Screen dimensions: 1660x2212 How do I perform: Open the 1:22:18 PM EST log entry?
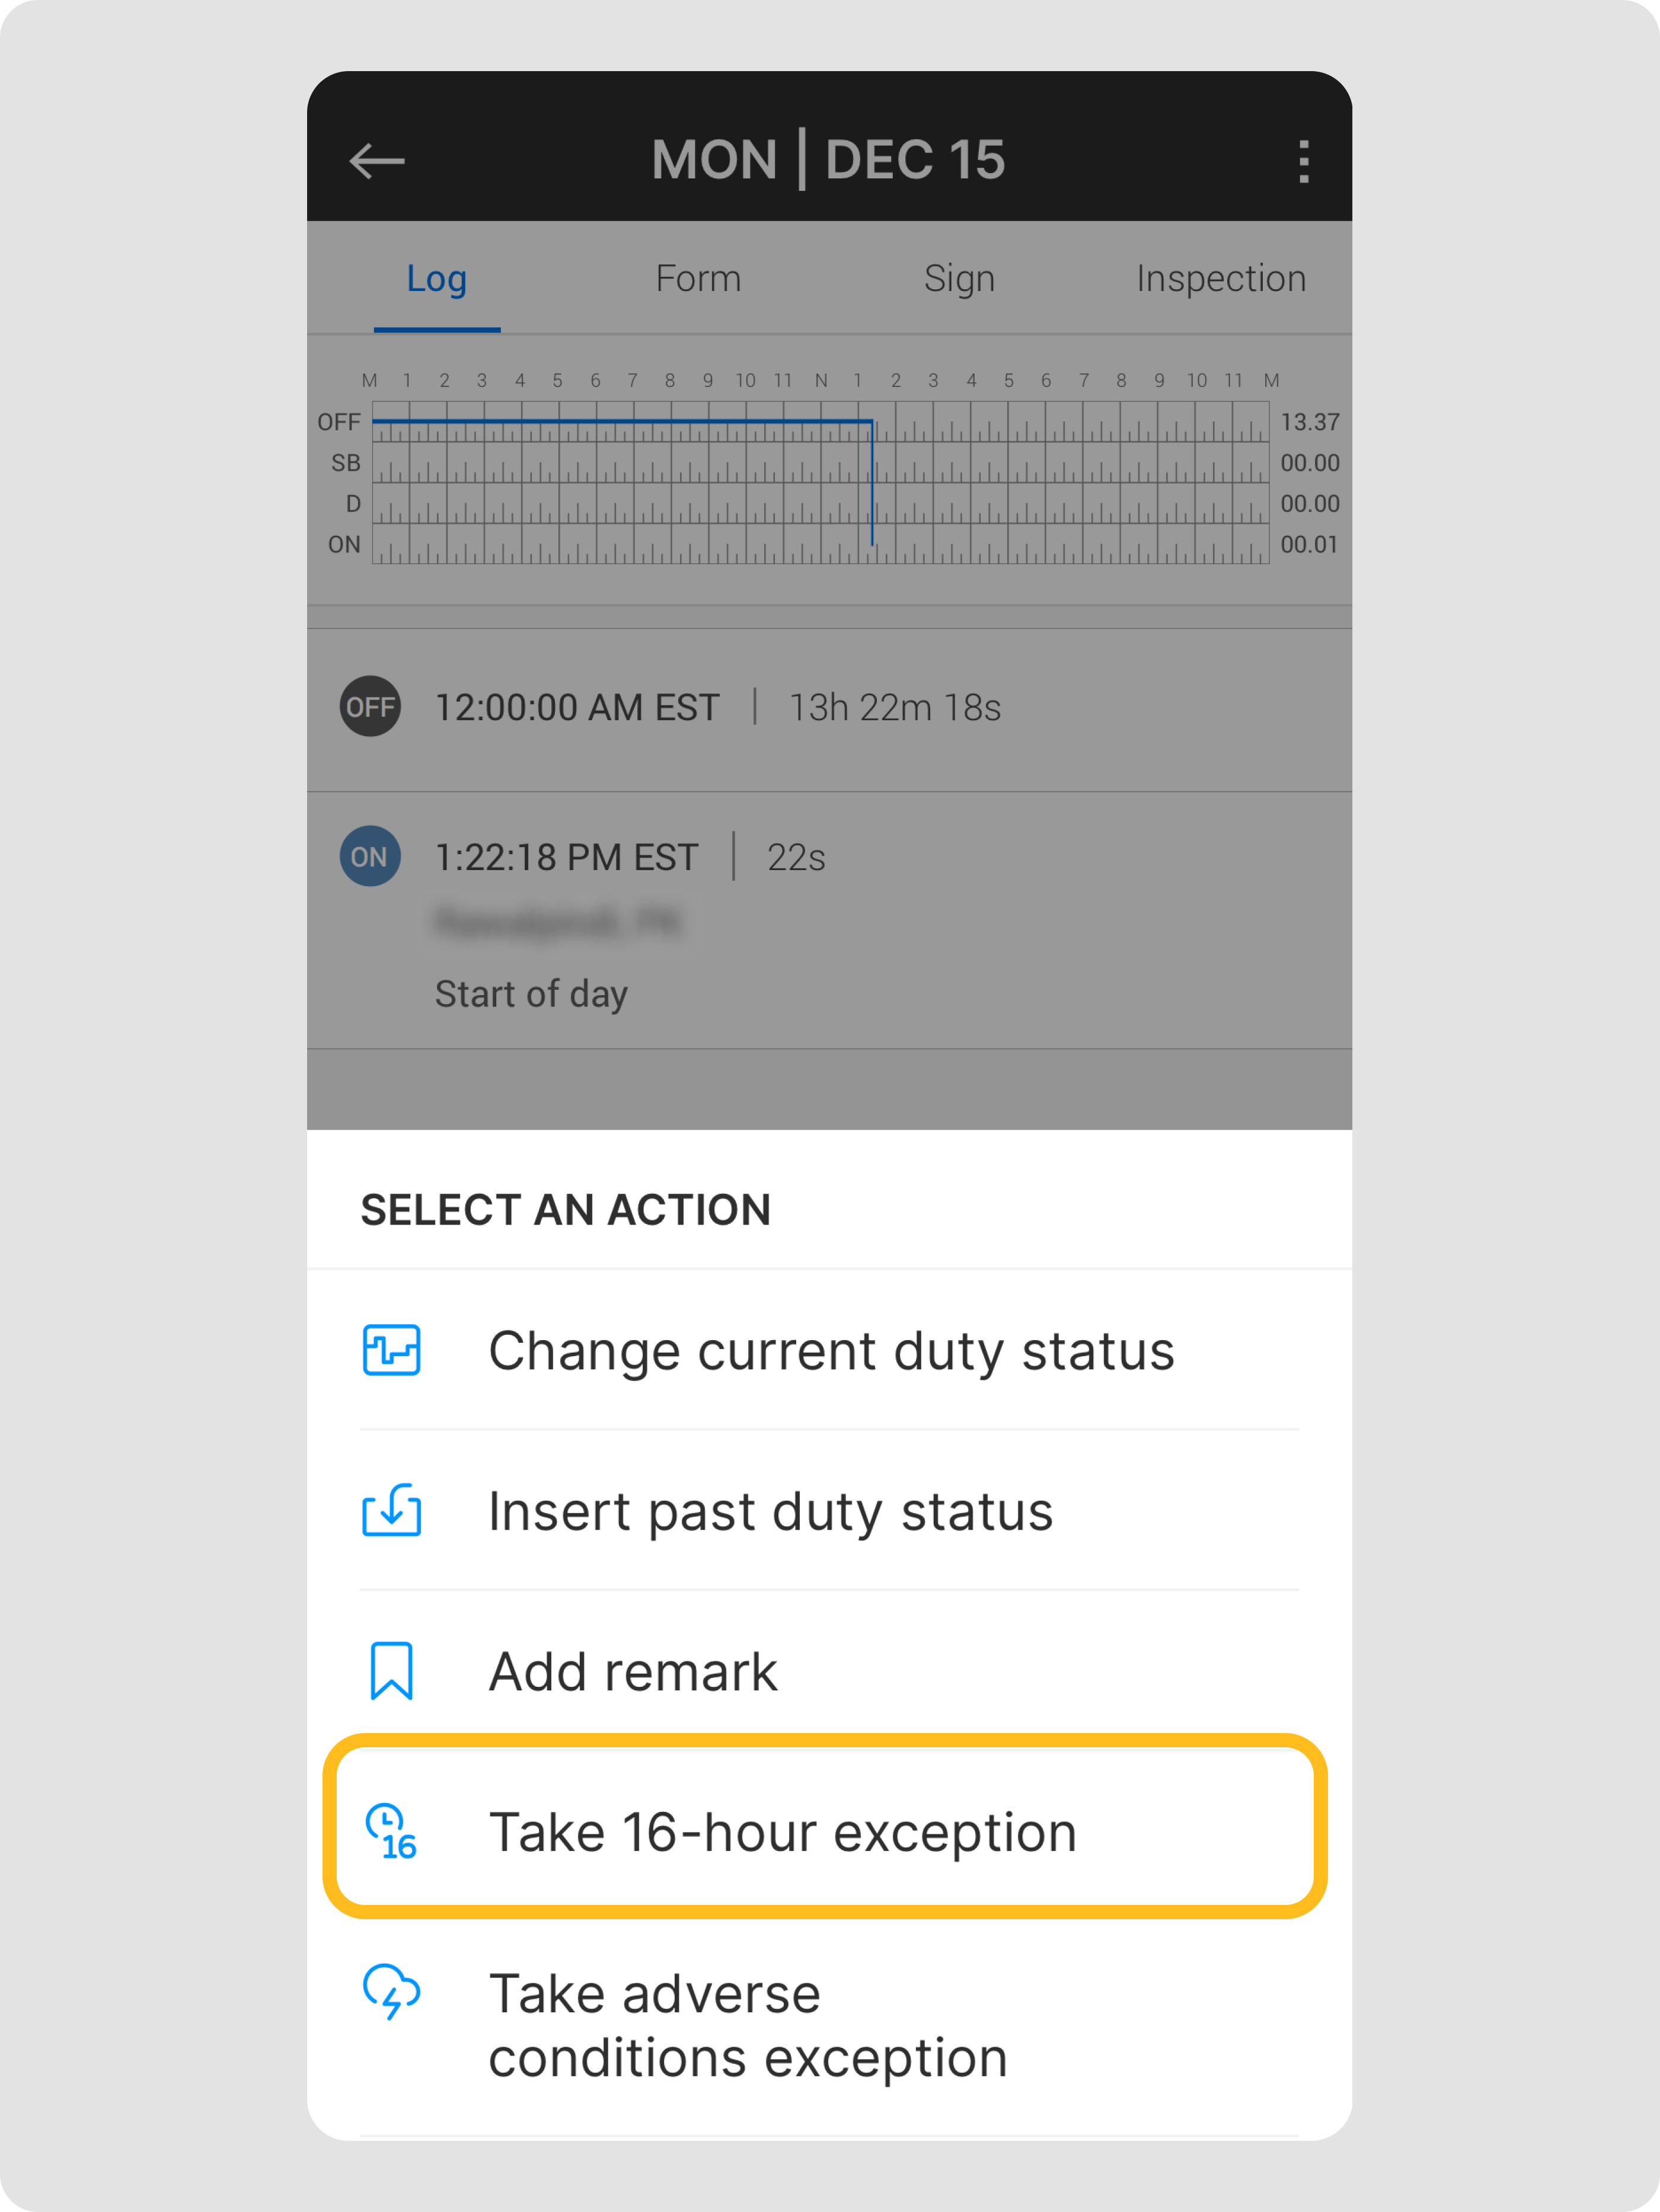(566, 857)
